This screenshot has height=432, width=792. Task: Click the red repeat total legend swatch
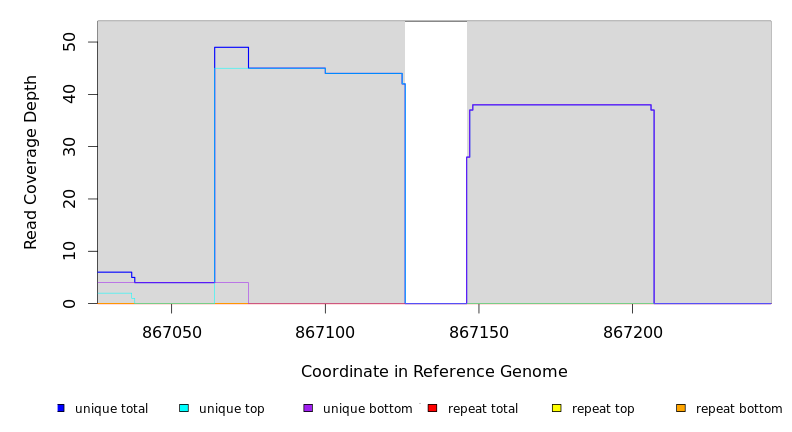(432, 408)
